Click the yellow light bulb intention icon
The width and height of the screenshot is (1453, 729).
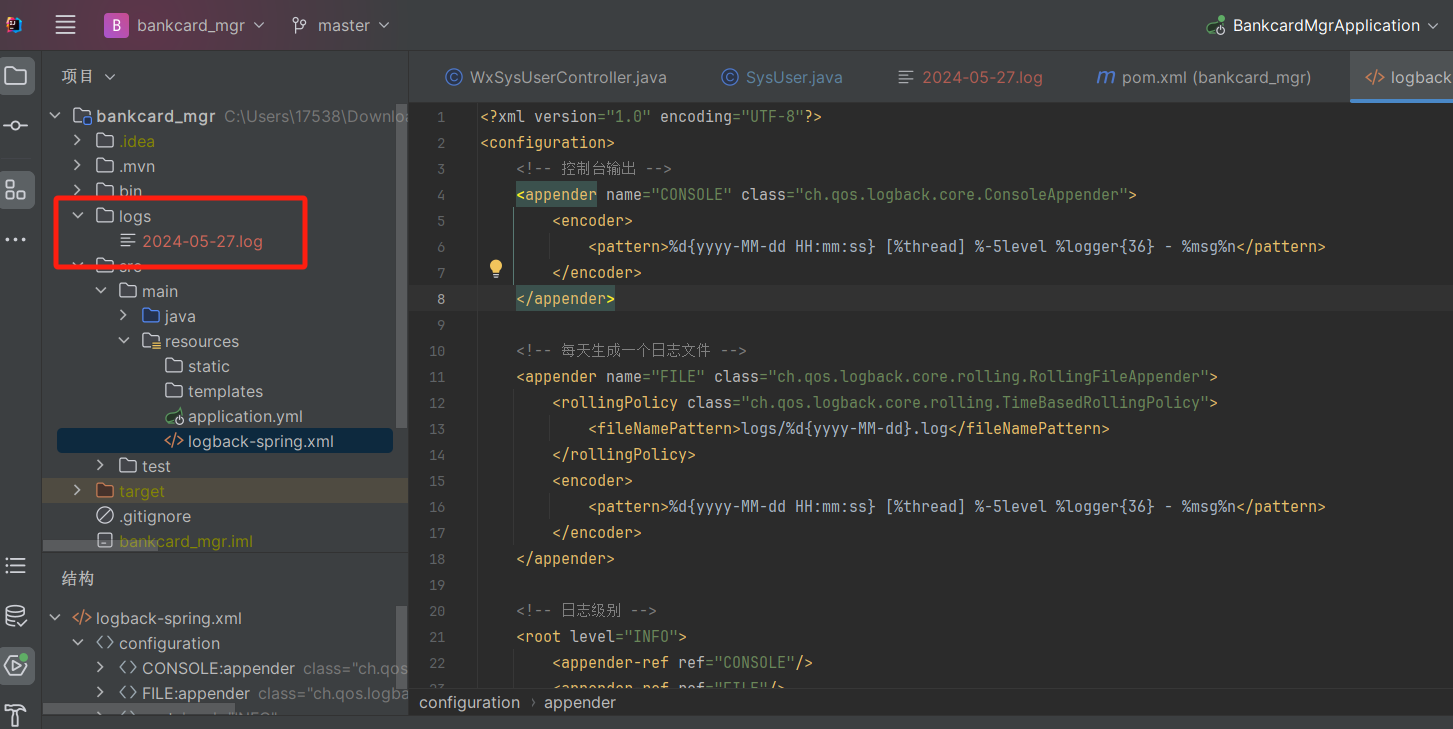coord(495,268)
